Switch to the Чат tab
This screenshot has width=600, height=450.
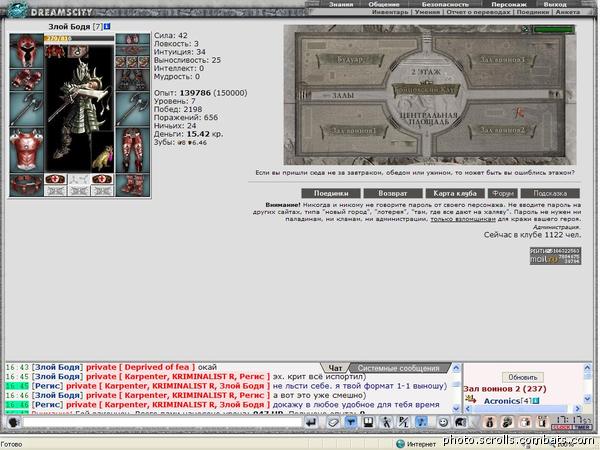click(336, 367)
